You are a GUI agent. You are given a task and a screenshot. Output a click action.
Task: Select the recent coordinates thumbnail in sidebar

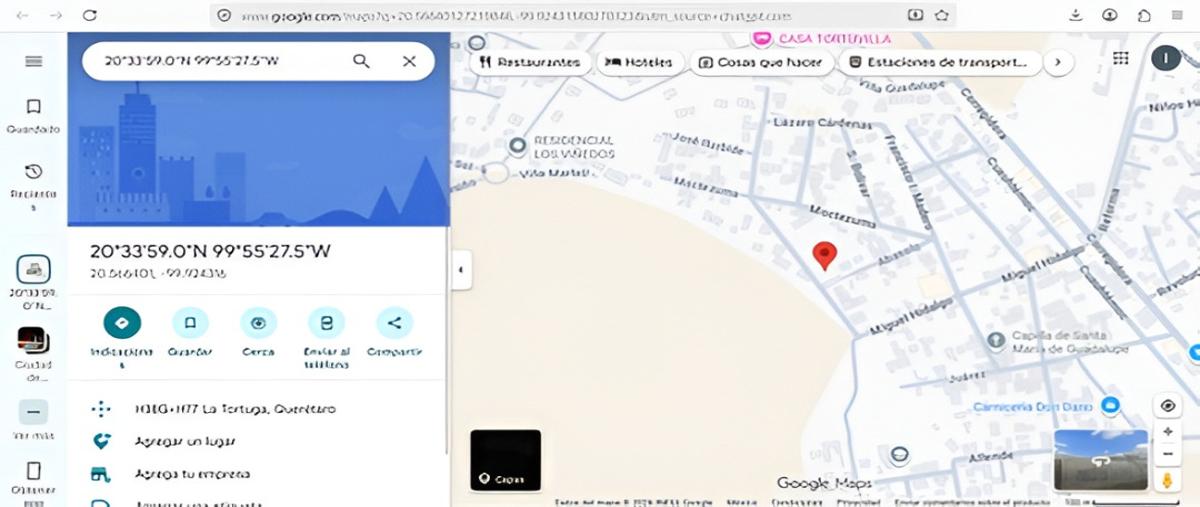pyautogui.click(x=34, y=270)
